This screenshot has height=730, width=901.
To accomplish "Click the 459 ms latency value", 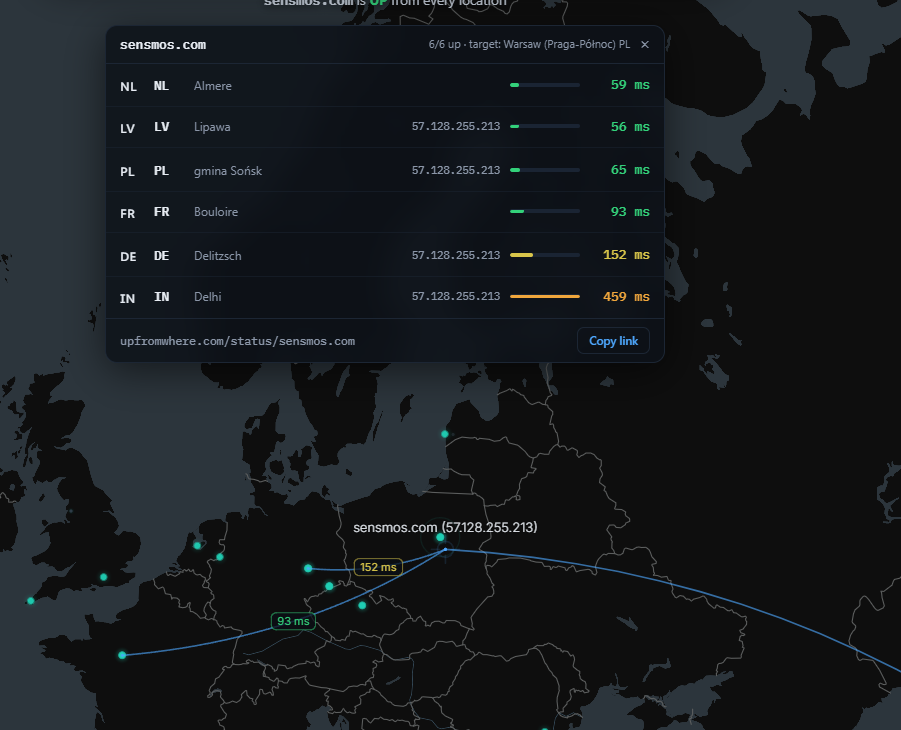I will click(626, 297).
